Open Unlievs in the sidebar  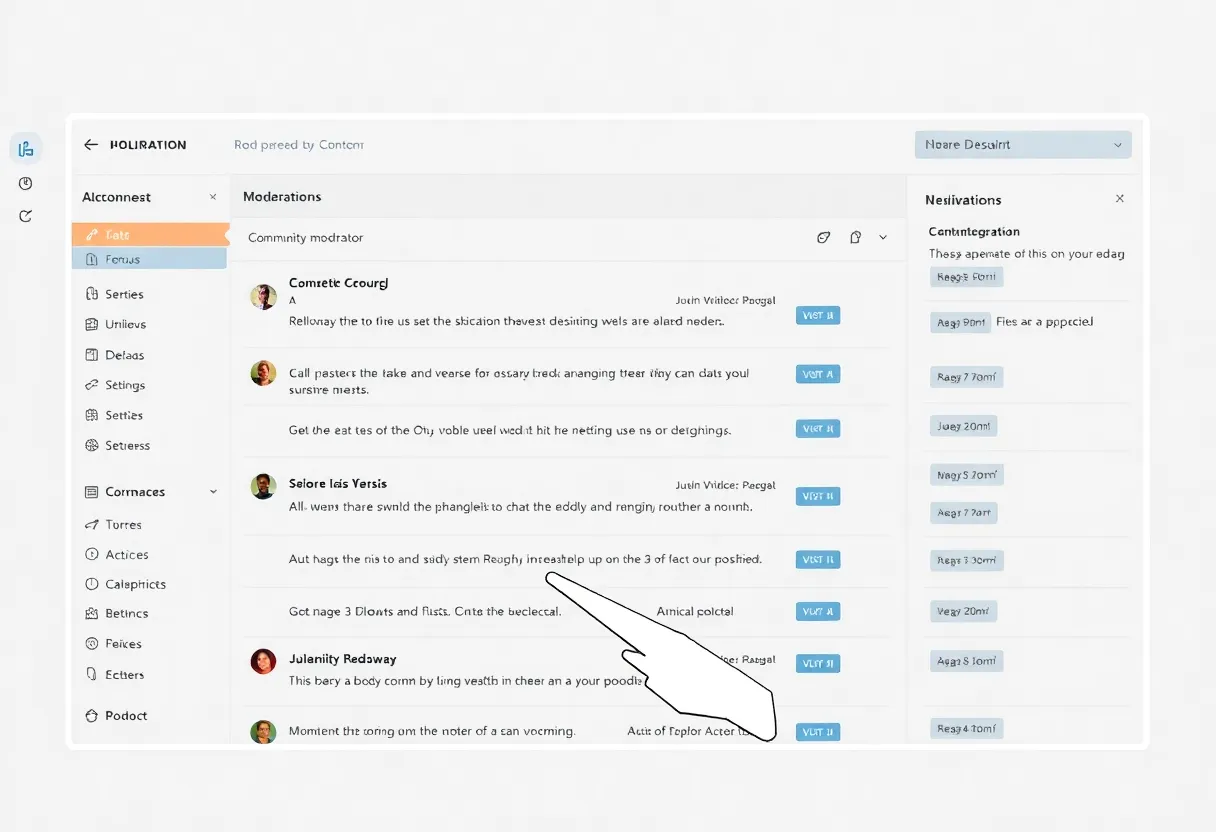pyautogui.click(x=126, y=325)
